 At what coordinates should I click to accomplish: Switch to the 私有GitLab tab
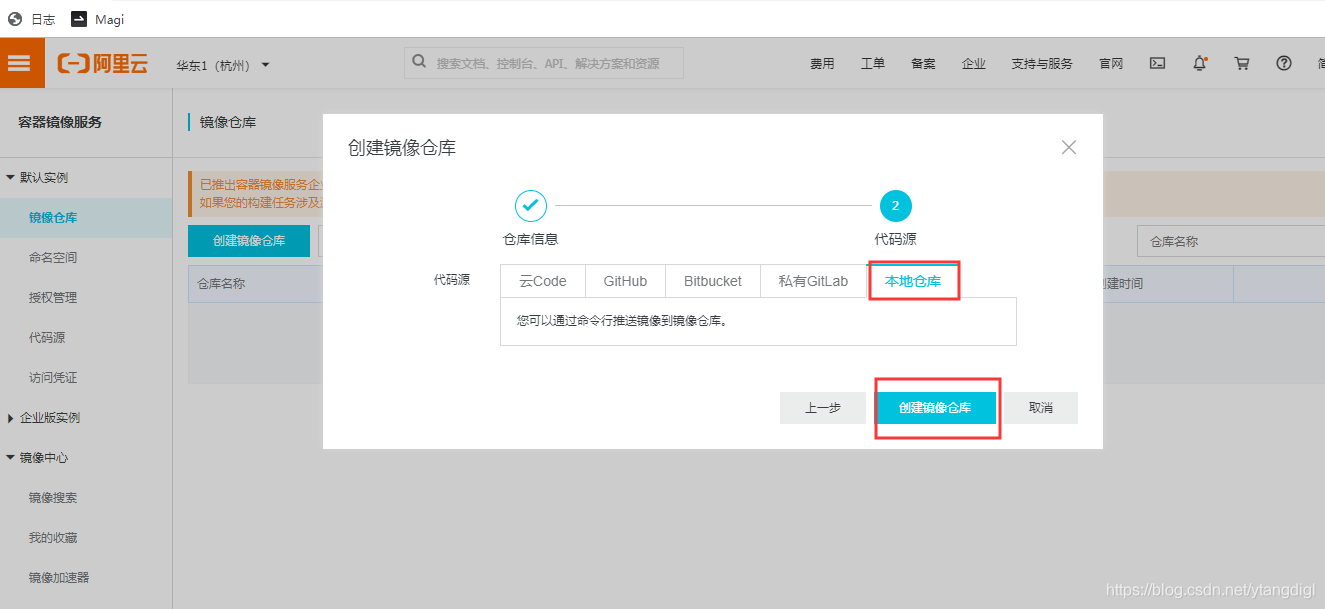[x=813, y=281]
